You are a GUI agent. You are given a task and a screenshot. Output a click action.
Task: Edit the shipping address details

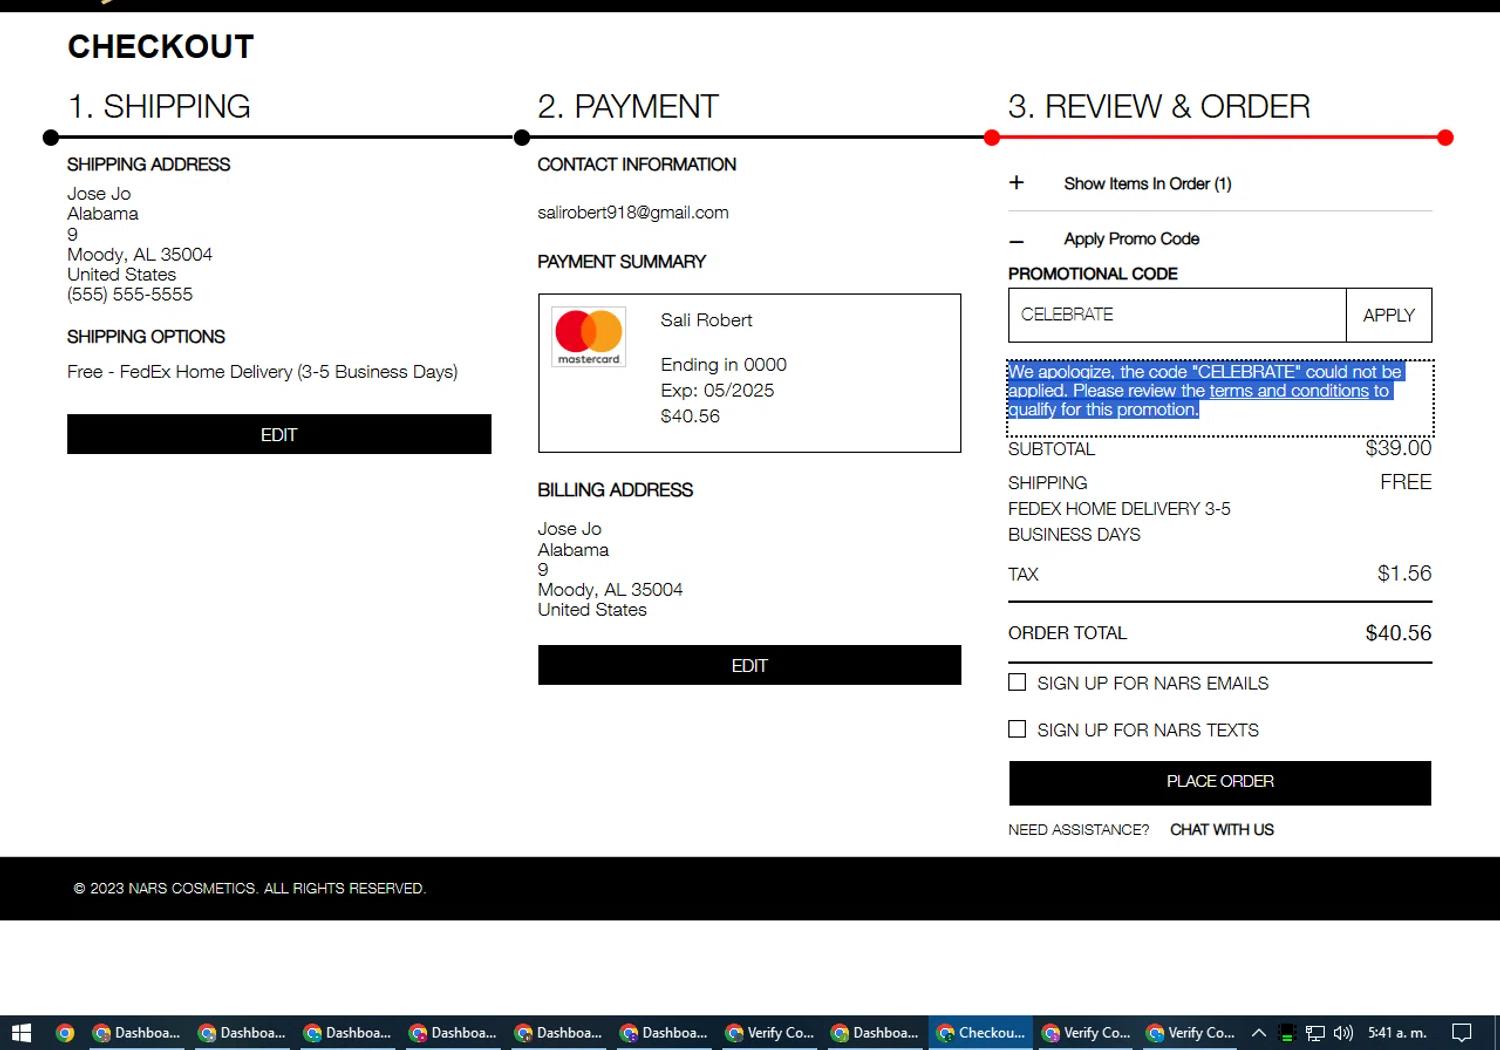(x=279, y=435)
